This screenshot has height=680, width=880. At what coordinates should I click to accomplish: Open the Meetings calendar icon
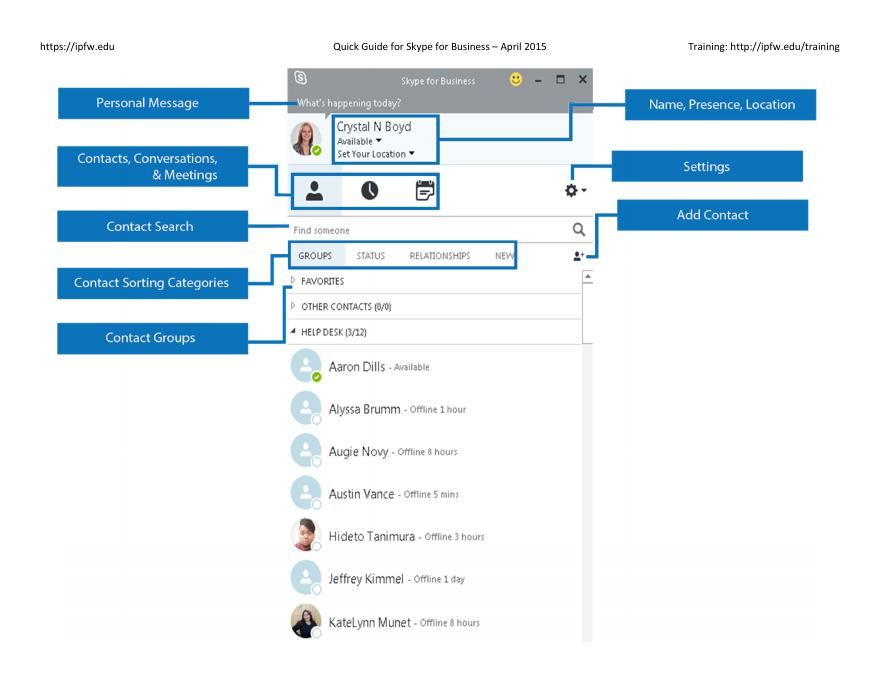pos(425,191)
